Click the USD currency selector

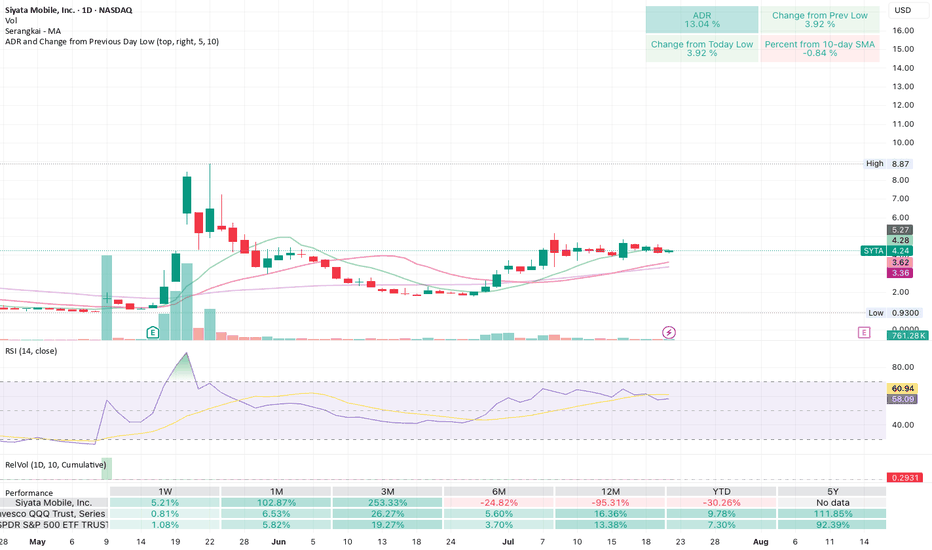point(903,10)
